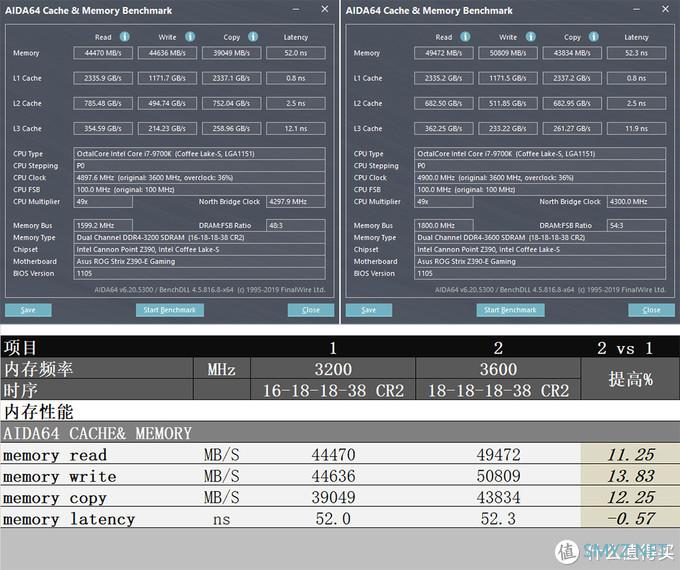Image resolution: width=680 pixels, height=570 pixels.
Task: Click the Write info icon in right window
Action: coord(531,37)
